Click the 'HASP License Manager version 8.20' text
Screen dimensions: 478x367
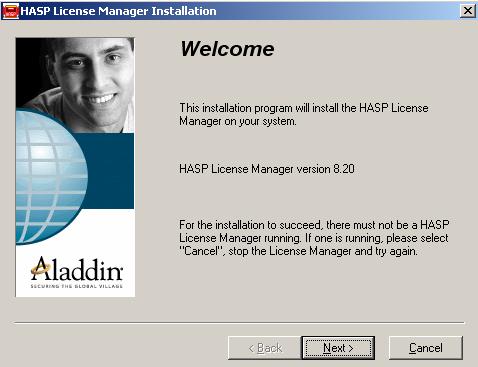267,169
